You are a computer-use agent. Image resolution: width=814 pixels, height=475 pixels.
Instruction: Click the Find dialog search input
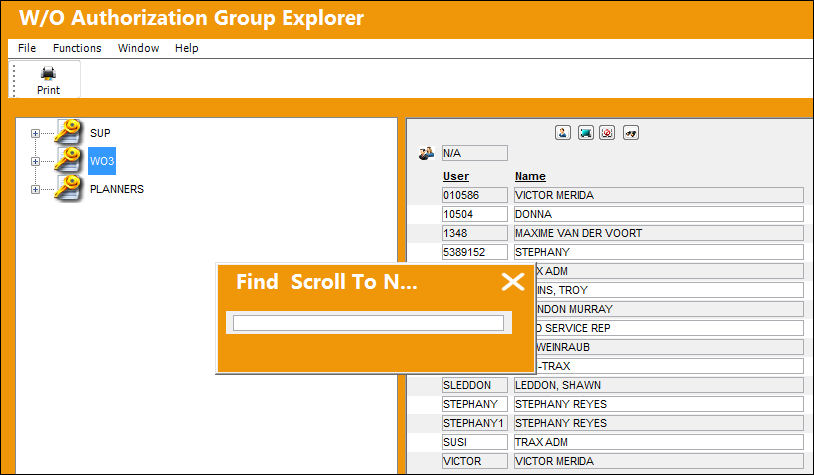click(368, 323)
